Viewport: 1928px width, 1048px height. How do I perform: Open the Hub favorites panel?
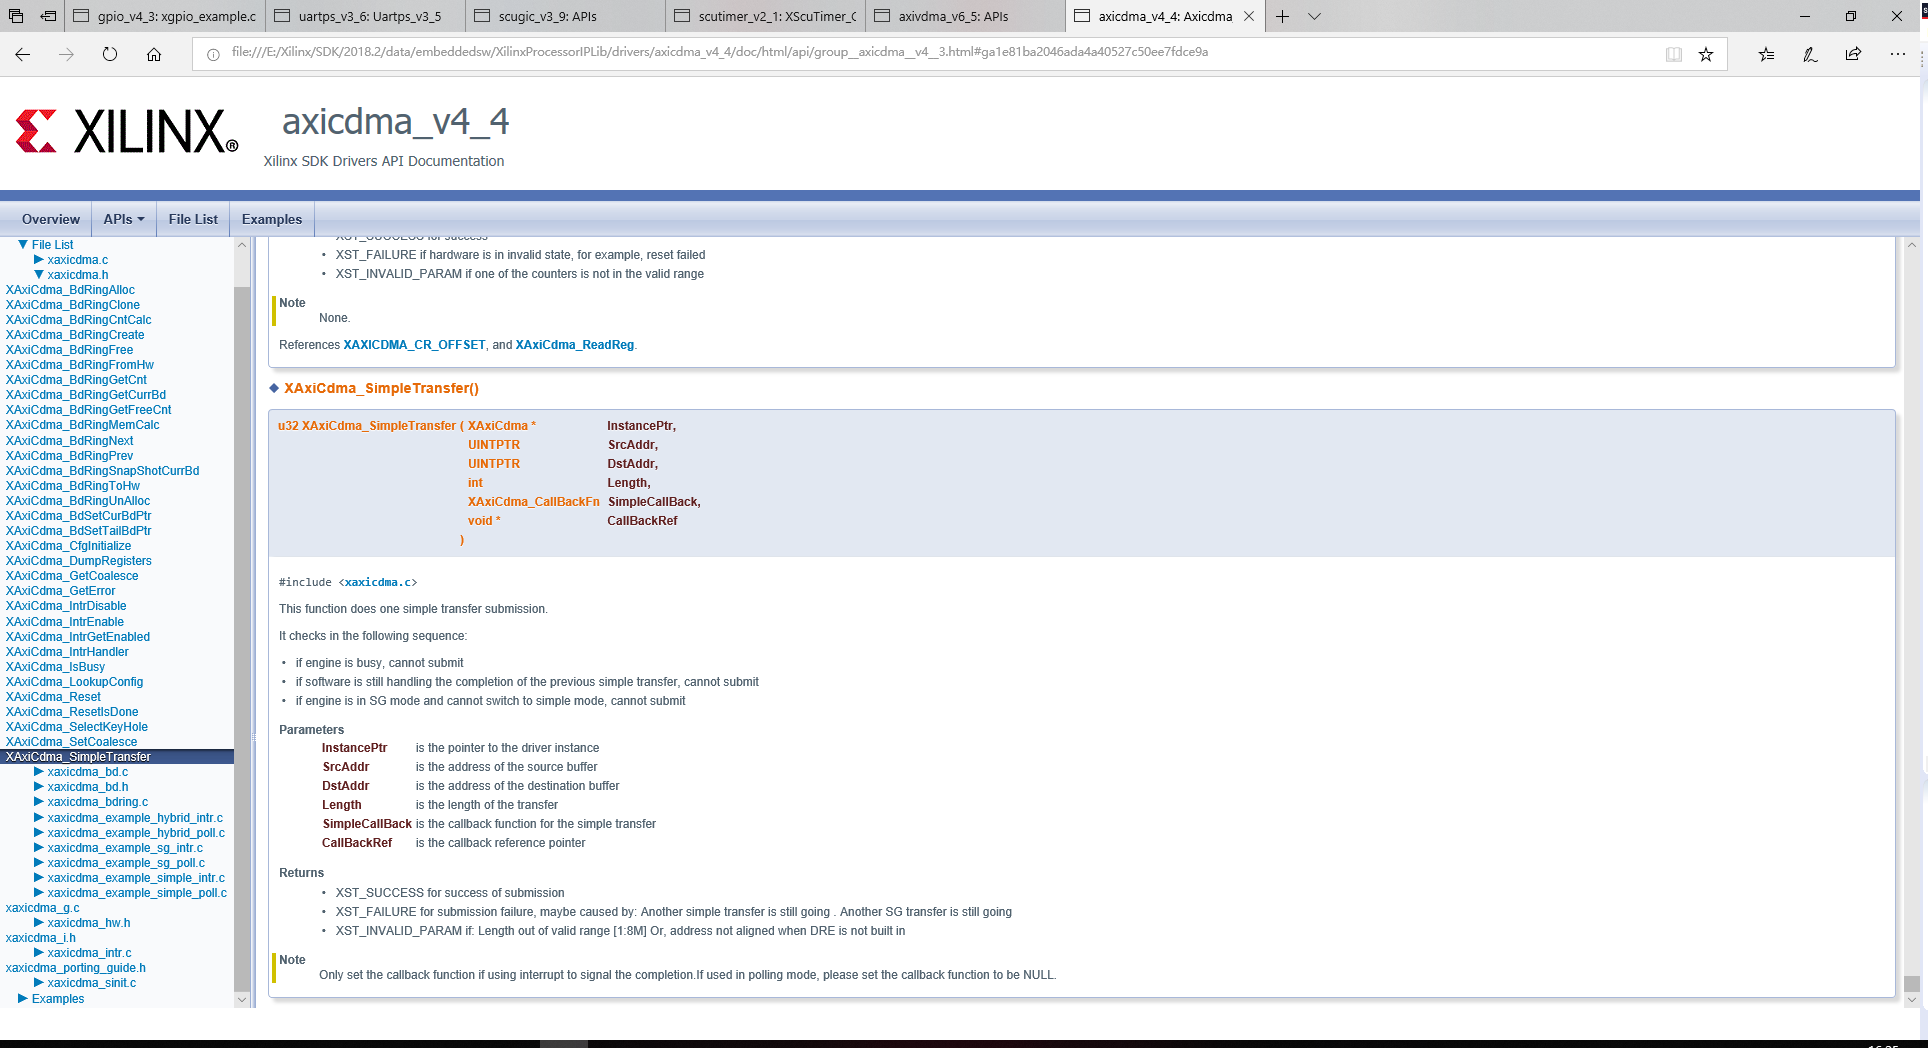tap(1766, 54)
